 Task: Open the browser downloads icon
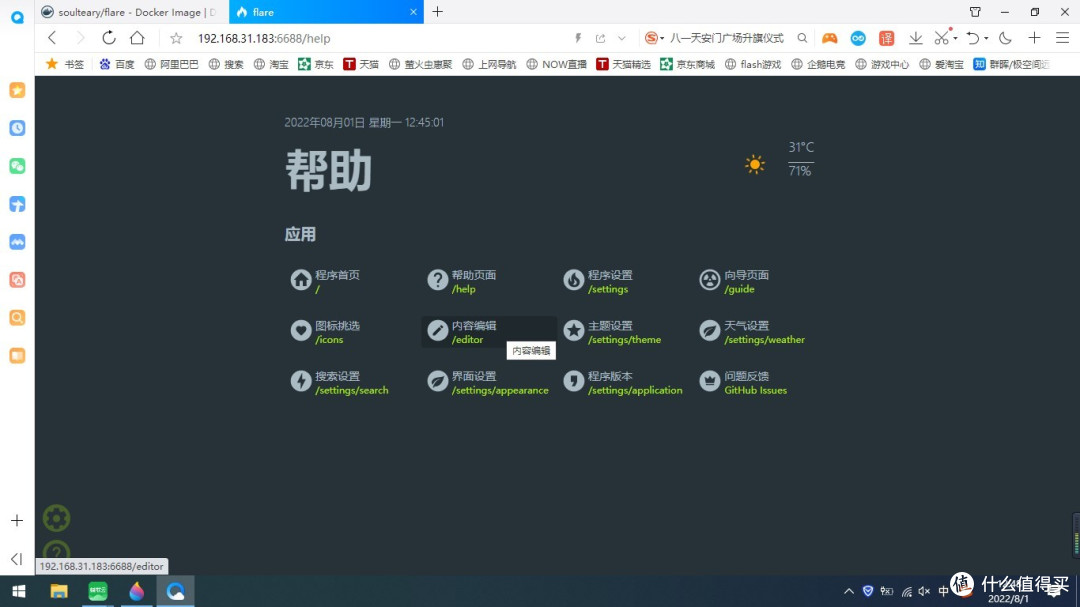915,38
